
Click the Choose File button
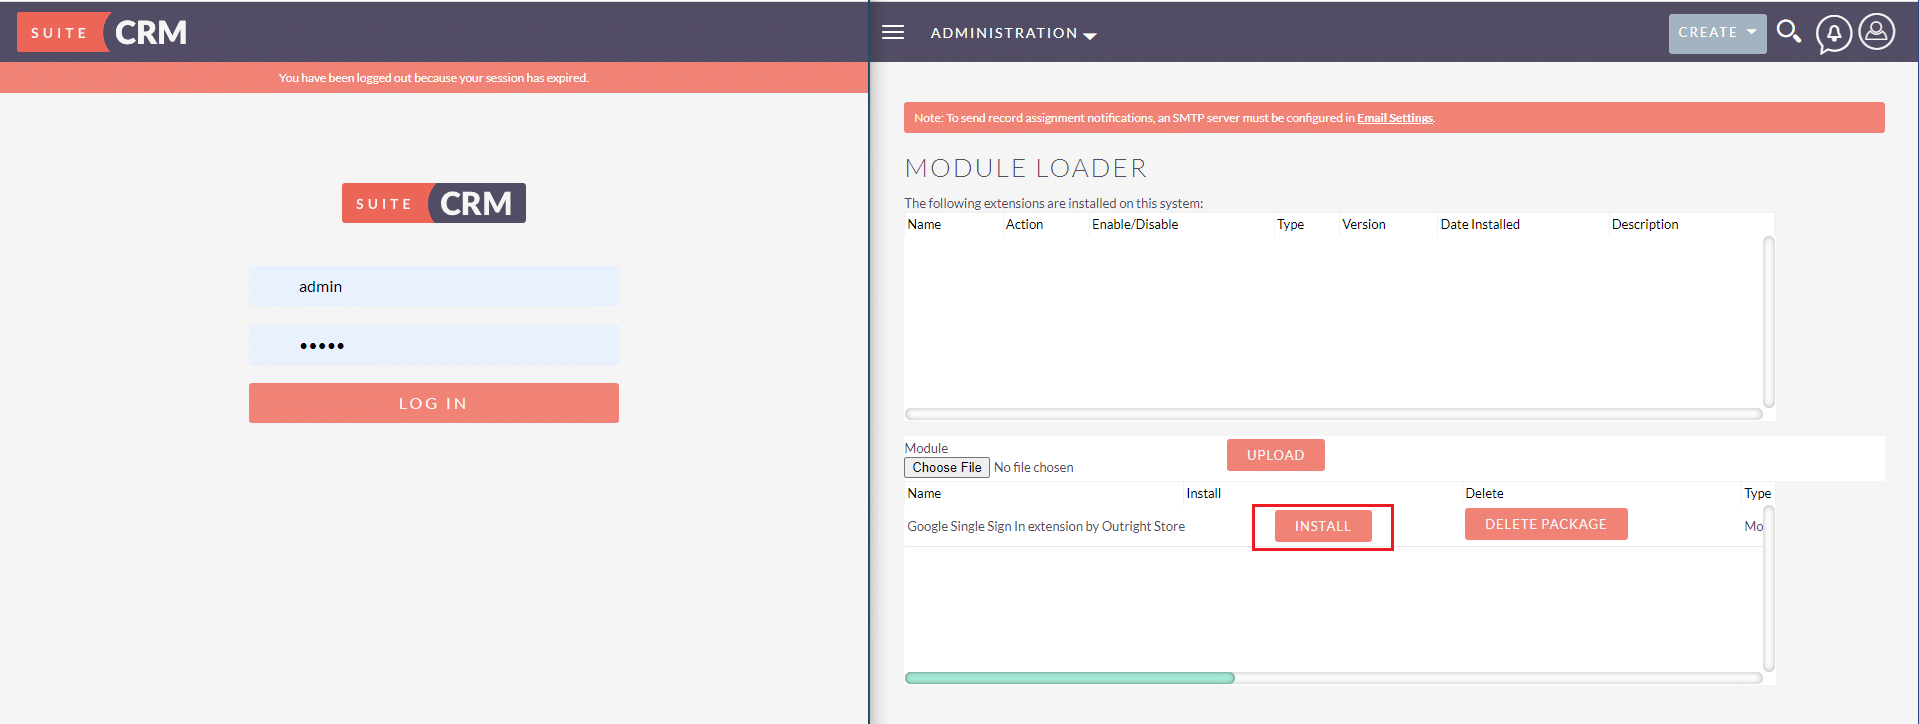point(947,467)
